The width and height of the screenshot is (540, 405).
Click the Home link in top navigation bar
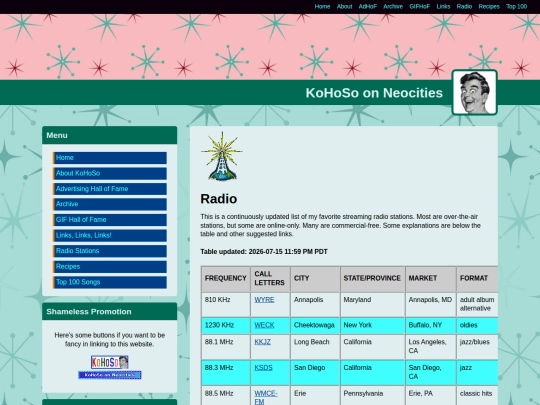pos(322,7)
